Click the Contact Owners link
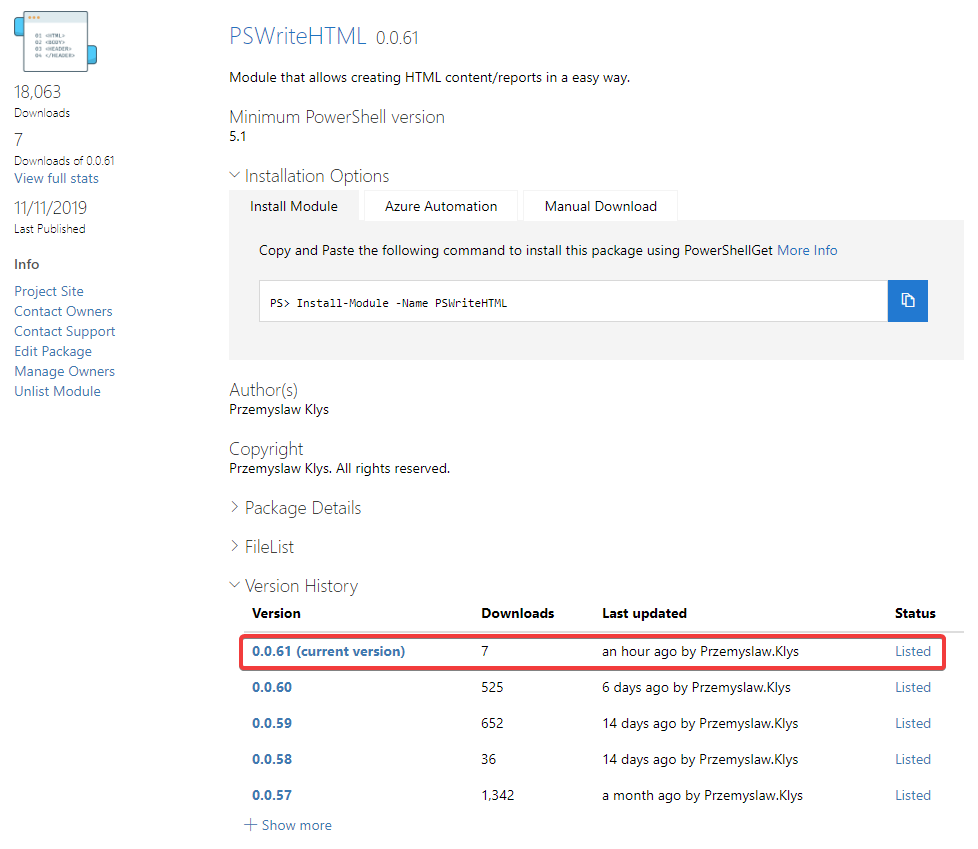Image resolution: width=978 pixels, height=849 pixels. [x=63, y=311]
